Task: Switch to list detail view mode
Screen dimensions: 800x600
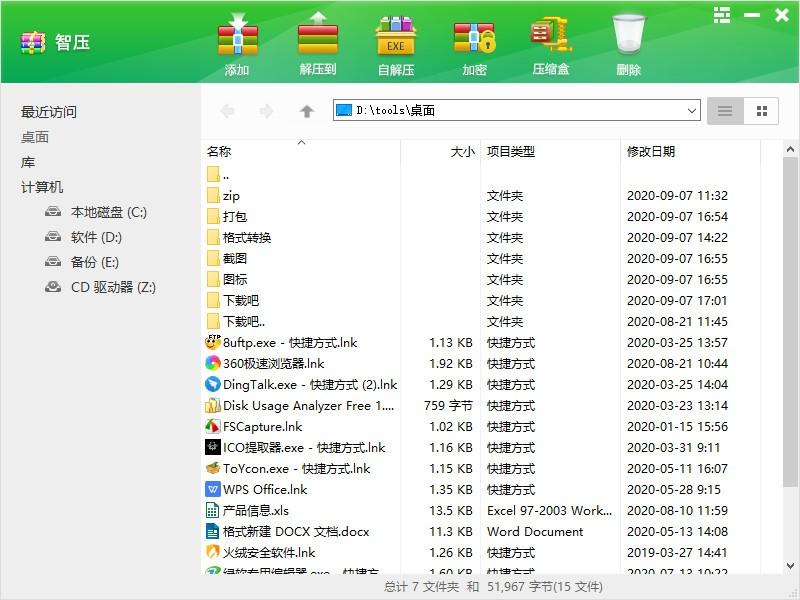Action: point(726,111)
